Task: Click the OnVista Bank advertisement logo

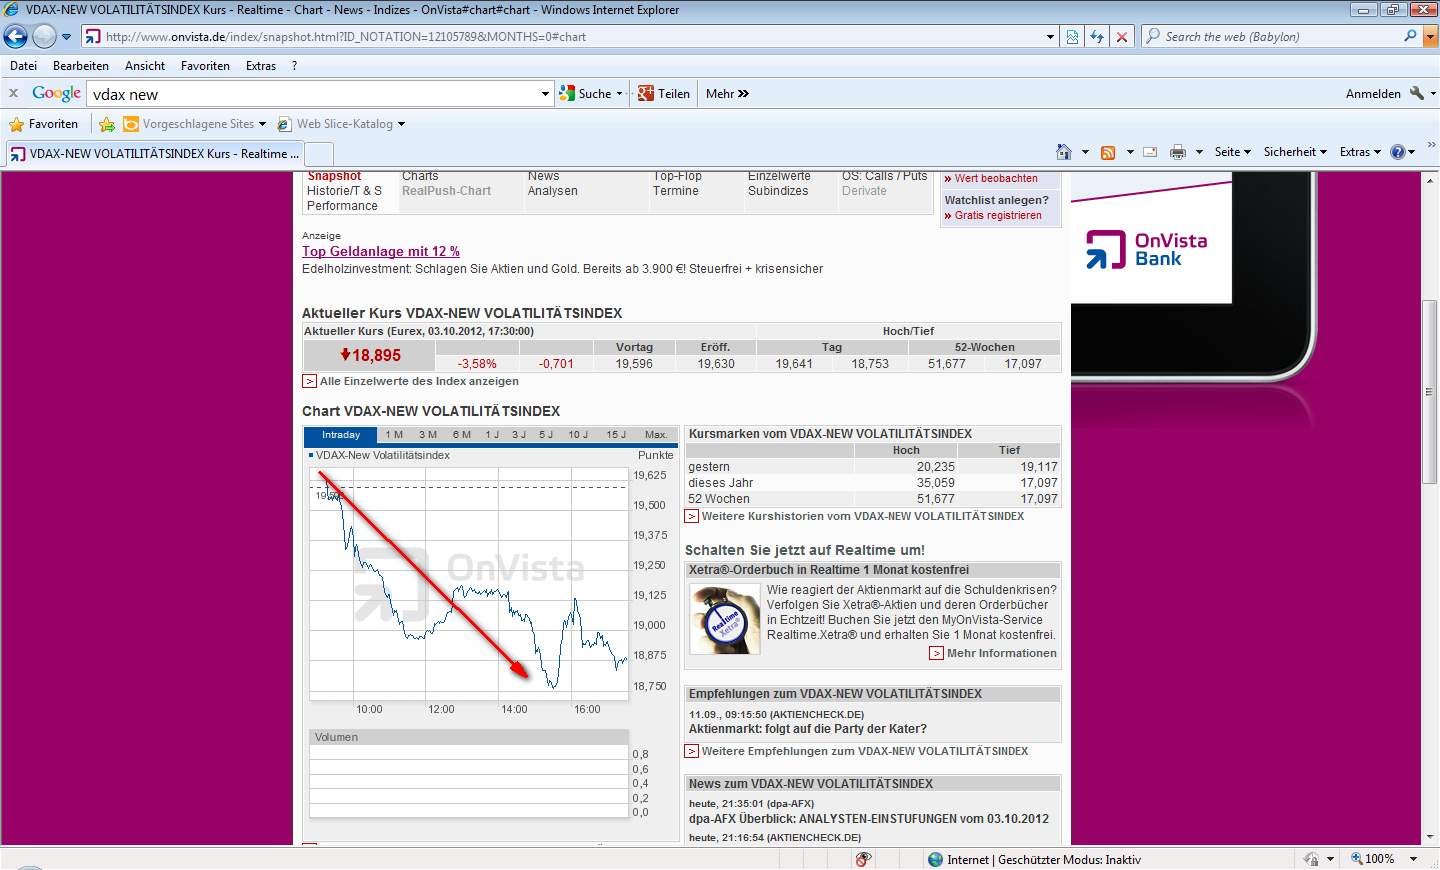Action: pyautogui.click(x=1147, y=250)
